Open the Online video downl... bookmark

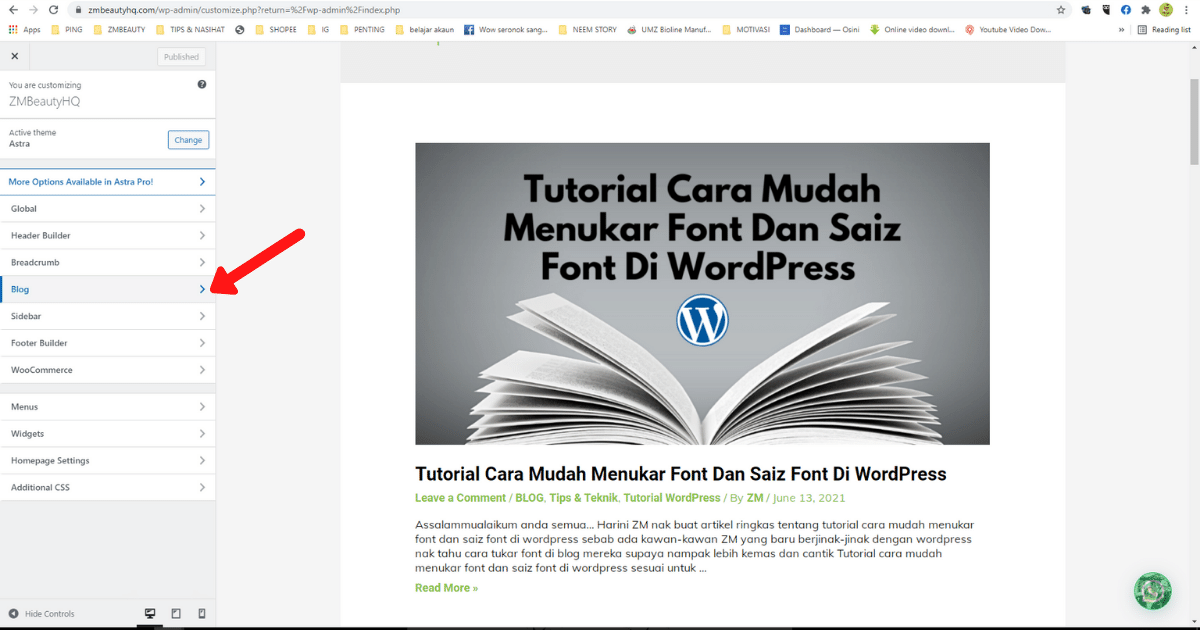pos(912,30)
